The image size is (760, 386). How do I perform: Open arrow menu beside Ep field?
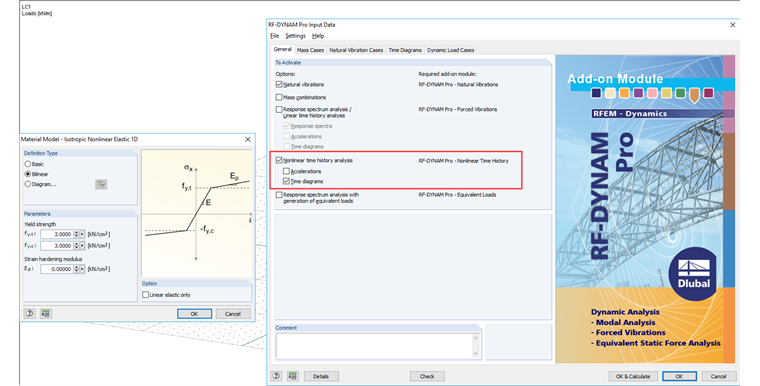coord(82,269)
